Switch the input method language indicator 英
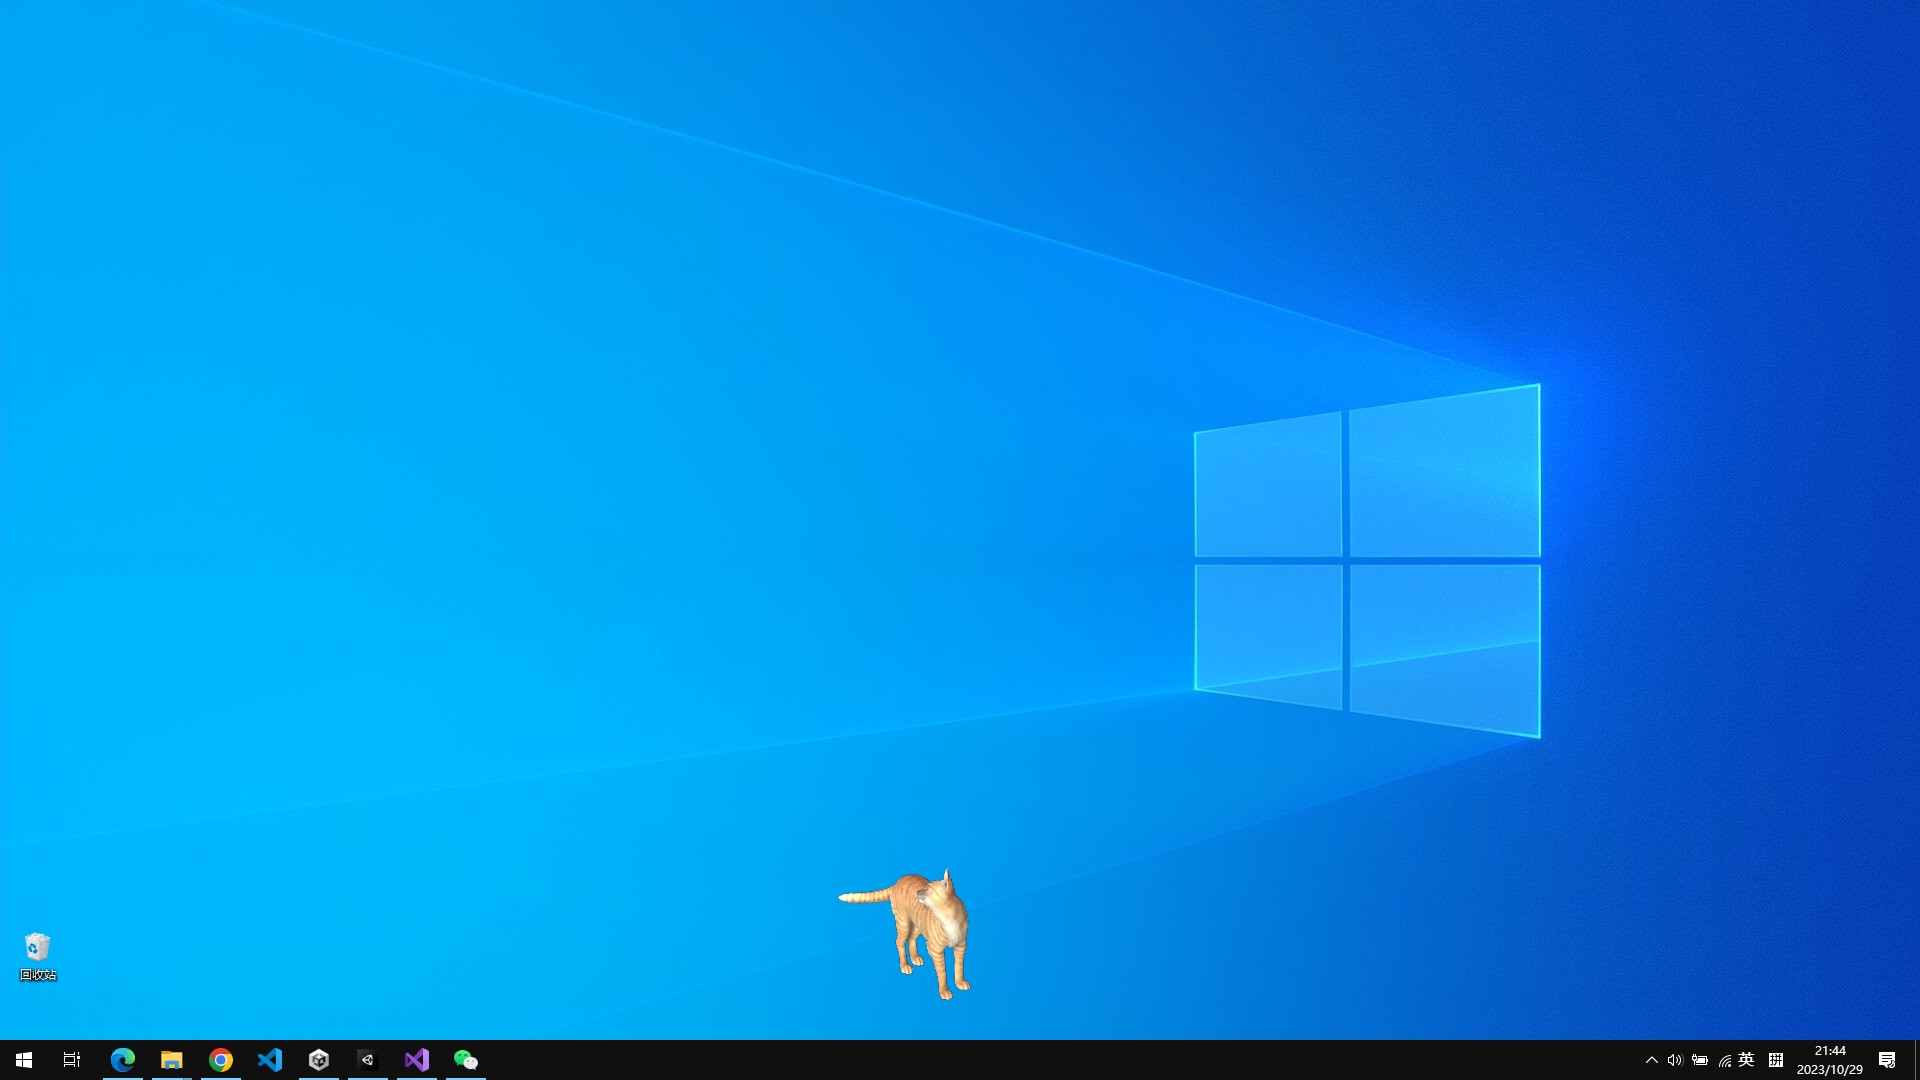This screenshot has width=1920, height=1080. [1747, 1060]
